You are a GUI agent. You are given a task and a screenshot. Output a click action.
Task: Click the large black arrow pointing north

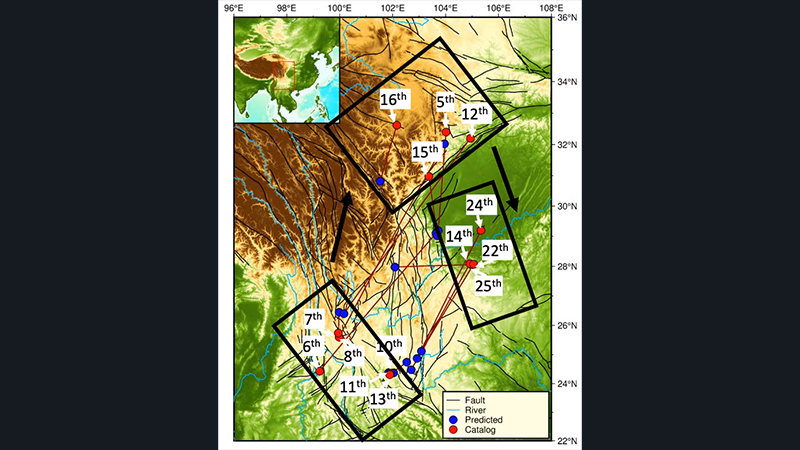click(342, 228)
